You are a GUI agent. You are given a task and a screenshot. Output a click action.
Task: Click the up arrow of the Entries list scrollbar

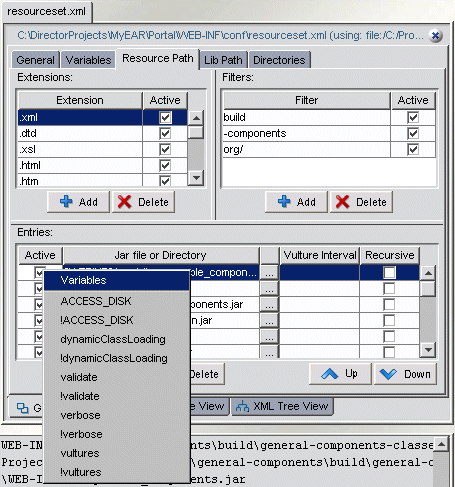[x=428, y=273]
